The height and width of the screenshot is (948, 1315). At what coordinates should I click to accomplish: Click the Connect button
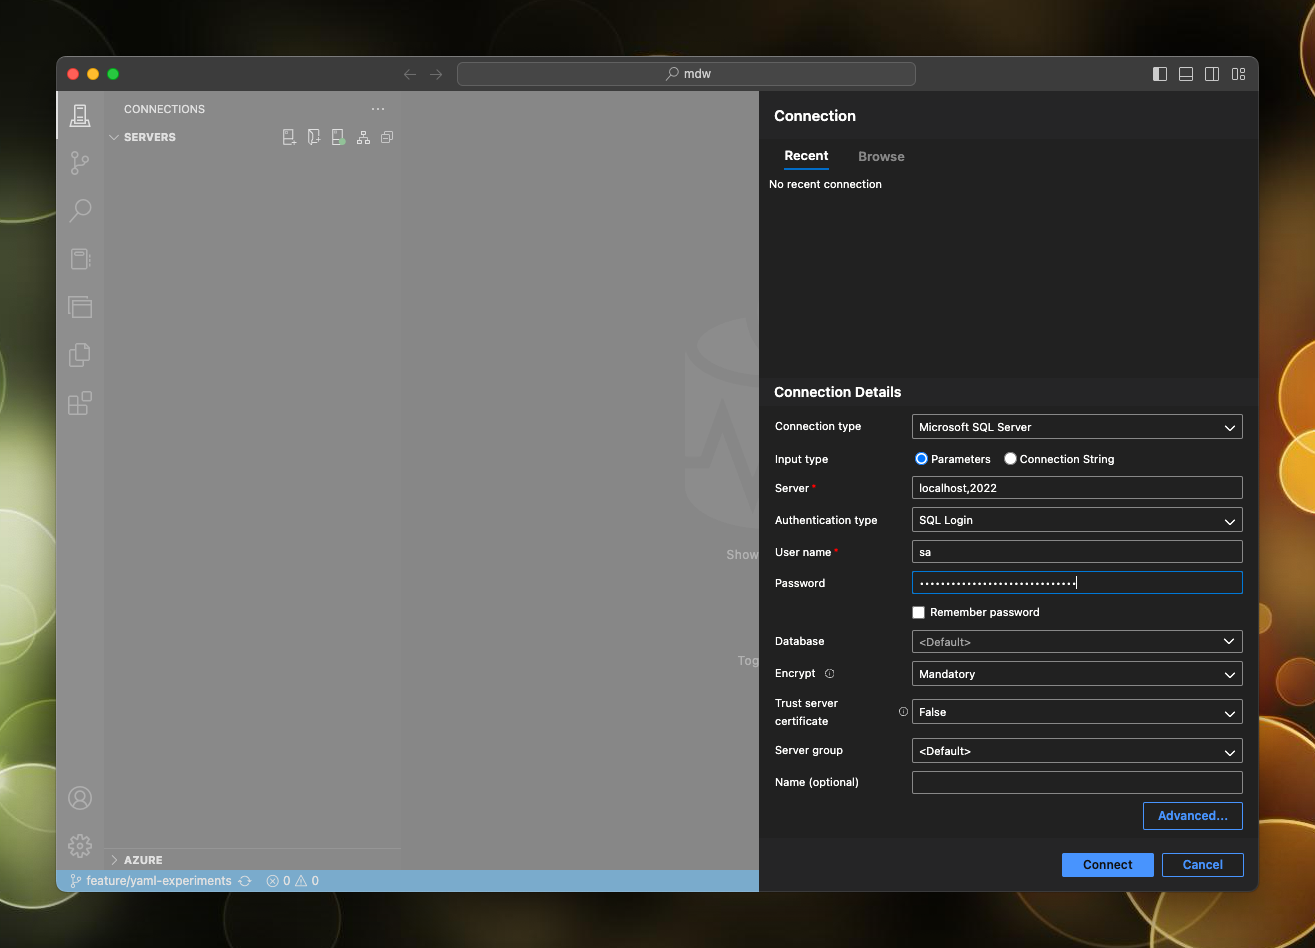coord(1108,865)
